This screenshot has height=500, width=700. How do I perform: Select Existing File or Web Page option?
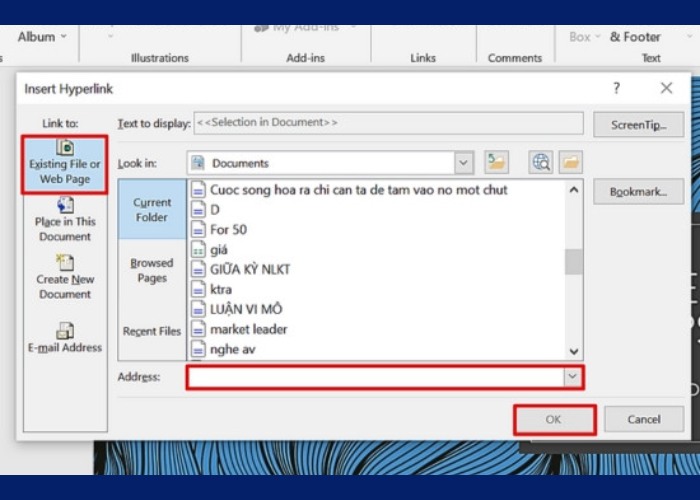[65, 165]
